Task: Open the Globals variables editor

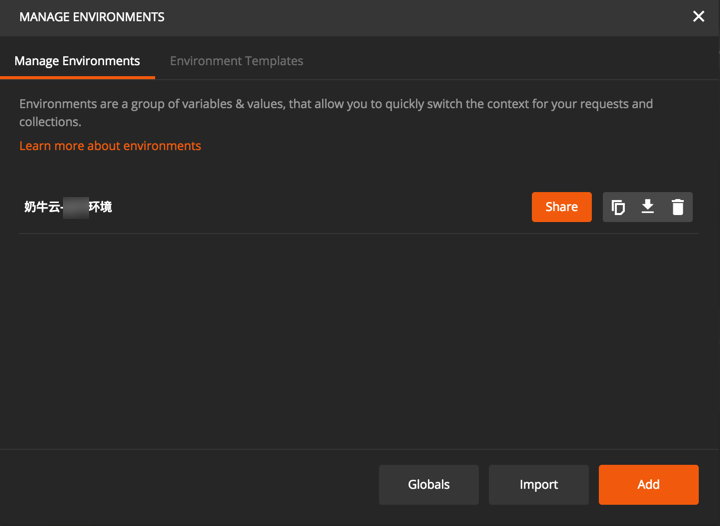Action: pos(429,485)
